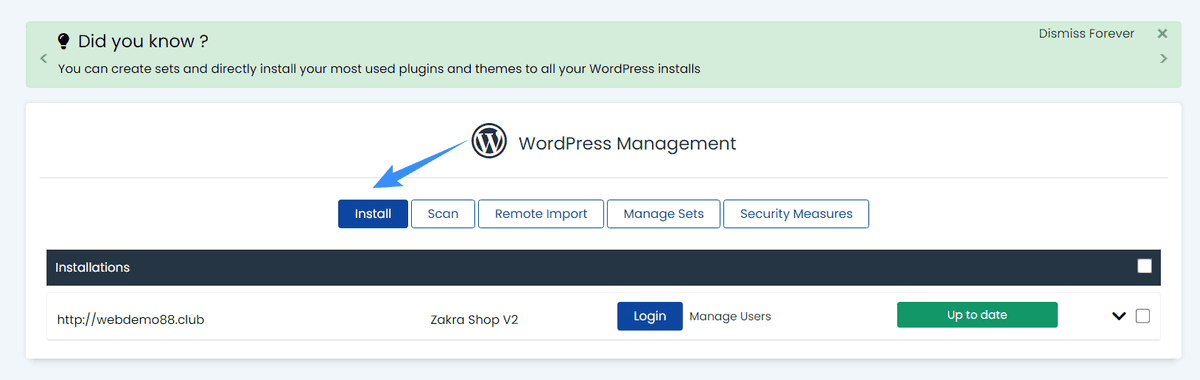This screenshot has width=1200, height=380.
Task: Click the Up to date status button
Action: point(977,315)
